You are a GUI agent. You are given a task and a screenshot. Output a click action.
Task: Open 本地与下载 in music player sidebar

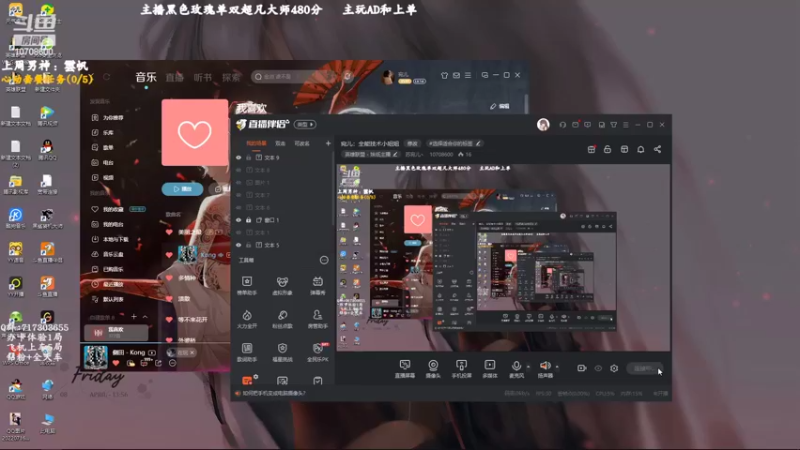[x=111, y=239]
